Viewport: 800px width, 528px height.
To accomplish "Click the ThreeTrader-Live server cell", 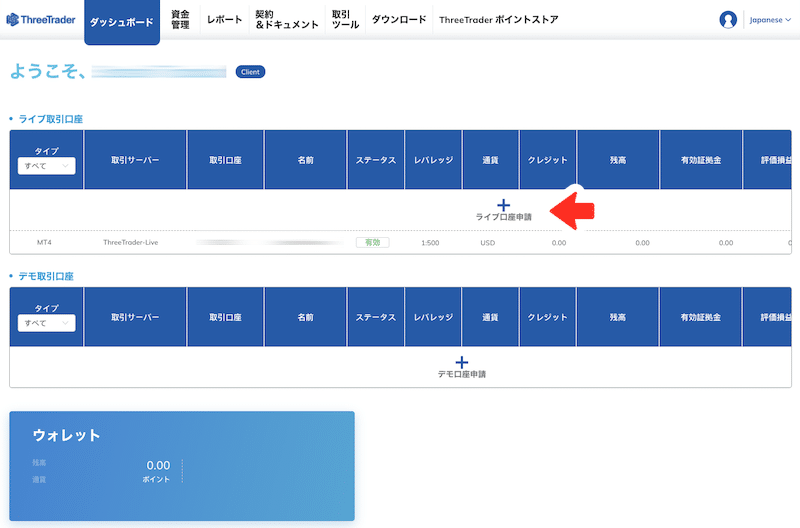I will click(x=131, y=242).
